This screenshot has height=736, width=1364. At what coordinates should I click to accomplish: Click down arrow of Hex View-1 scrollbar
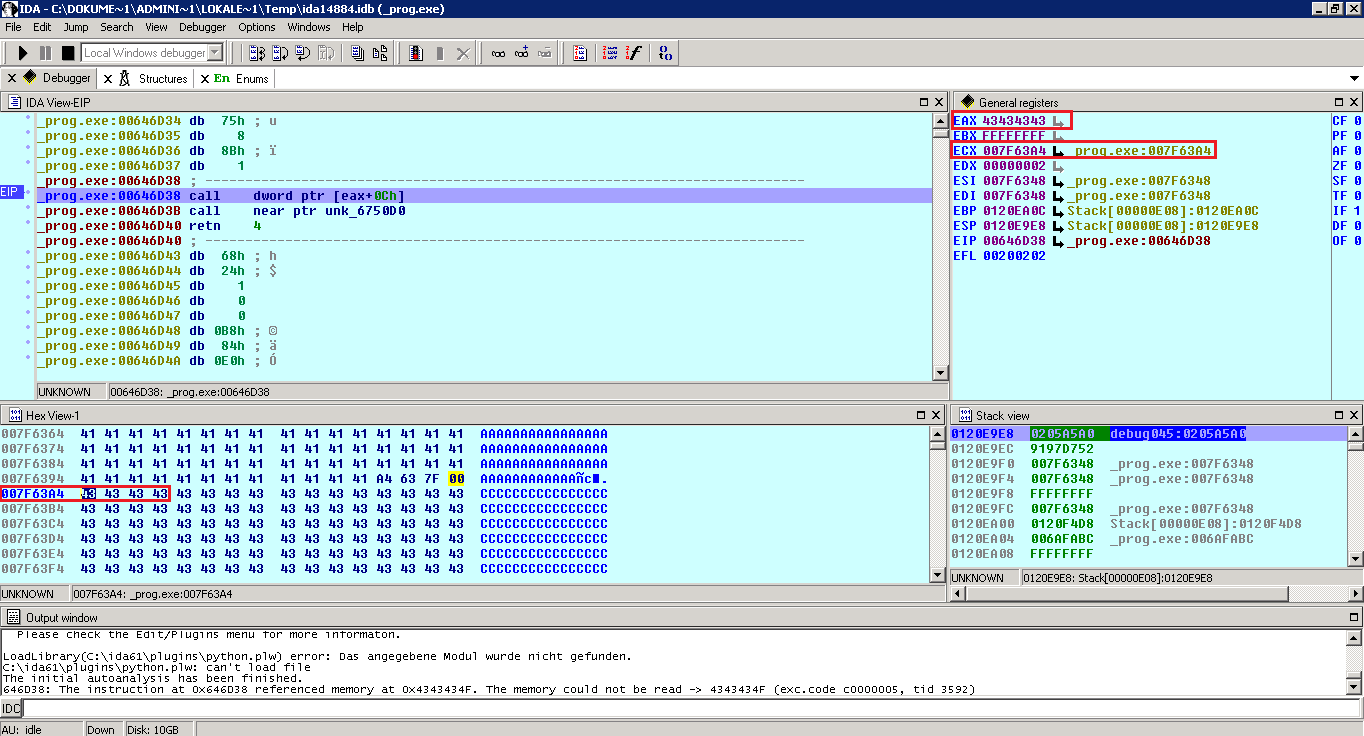[x=937, y=574]
